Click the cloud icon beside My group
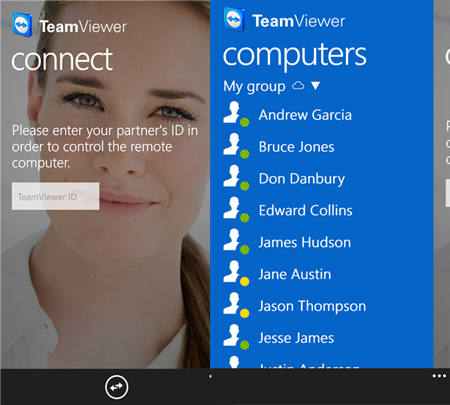The height and width of the screenshot is (405, 450). click(298, 86)
